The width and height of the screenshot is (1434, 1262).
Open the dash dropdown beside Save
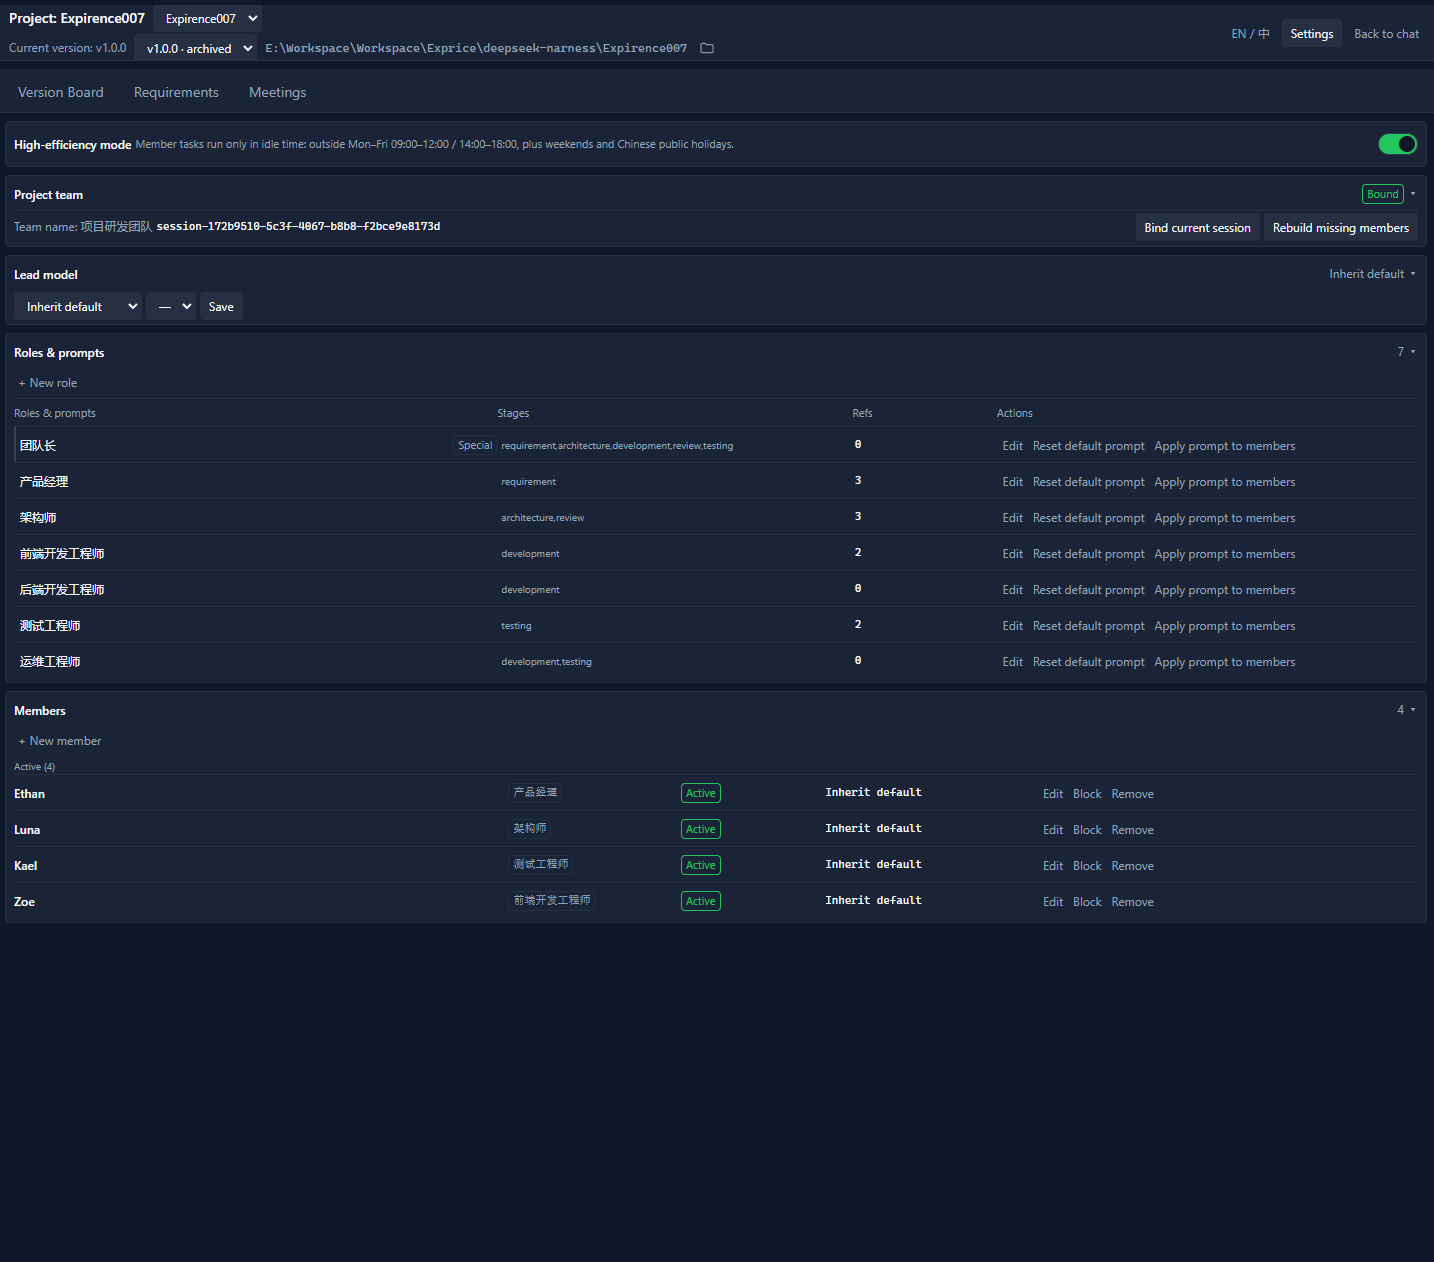[171, 306]
